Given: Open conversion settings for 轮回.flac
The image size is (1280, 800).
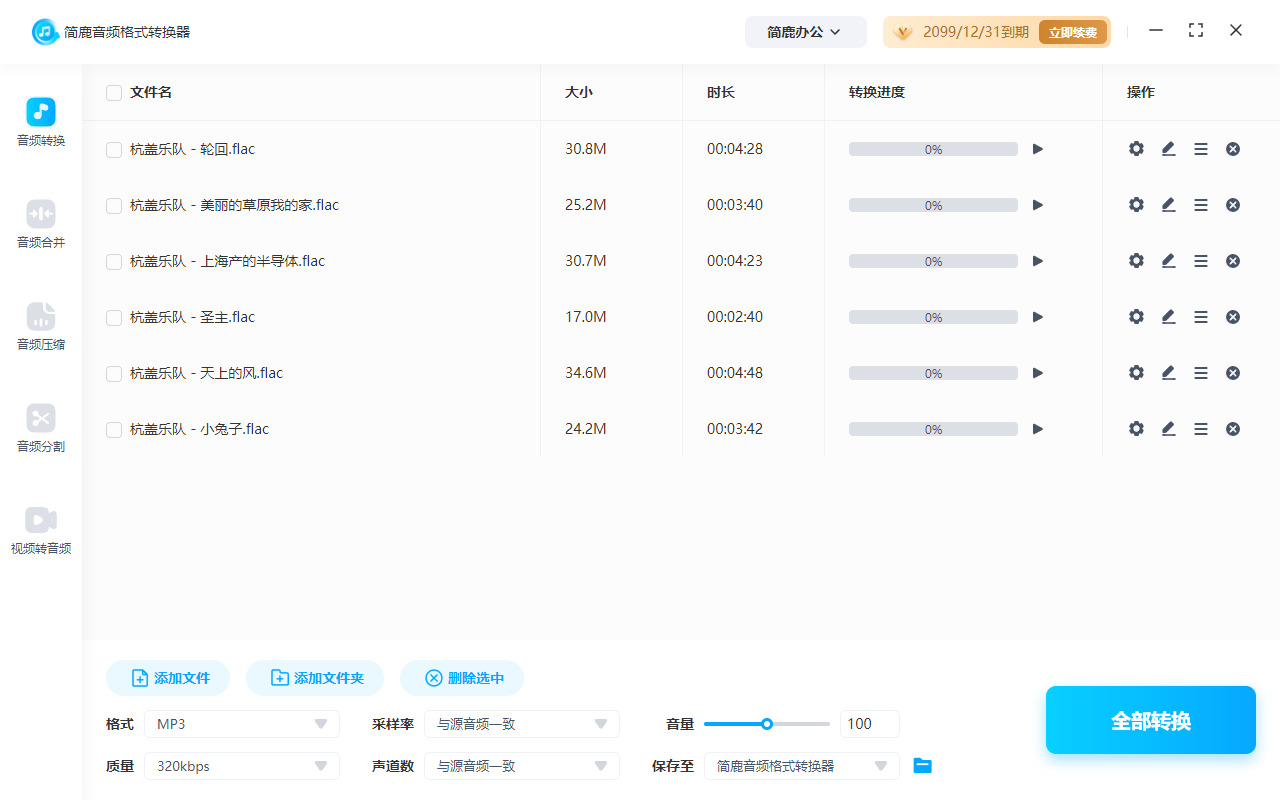Looking at the screenshot, I should point(1136,148).
